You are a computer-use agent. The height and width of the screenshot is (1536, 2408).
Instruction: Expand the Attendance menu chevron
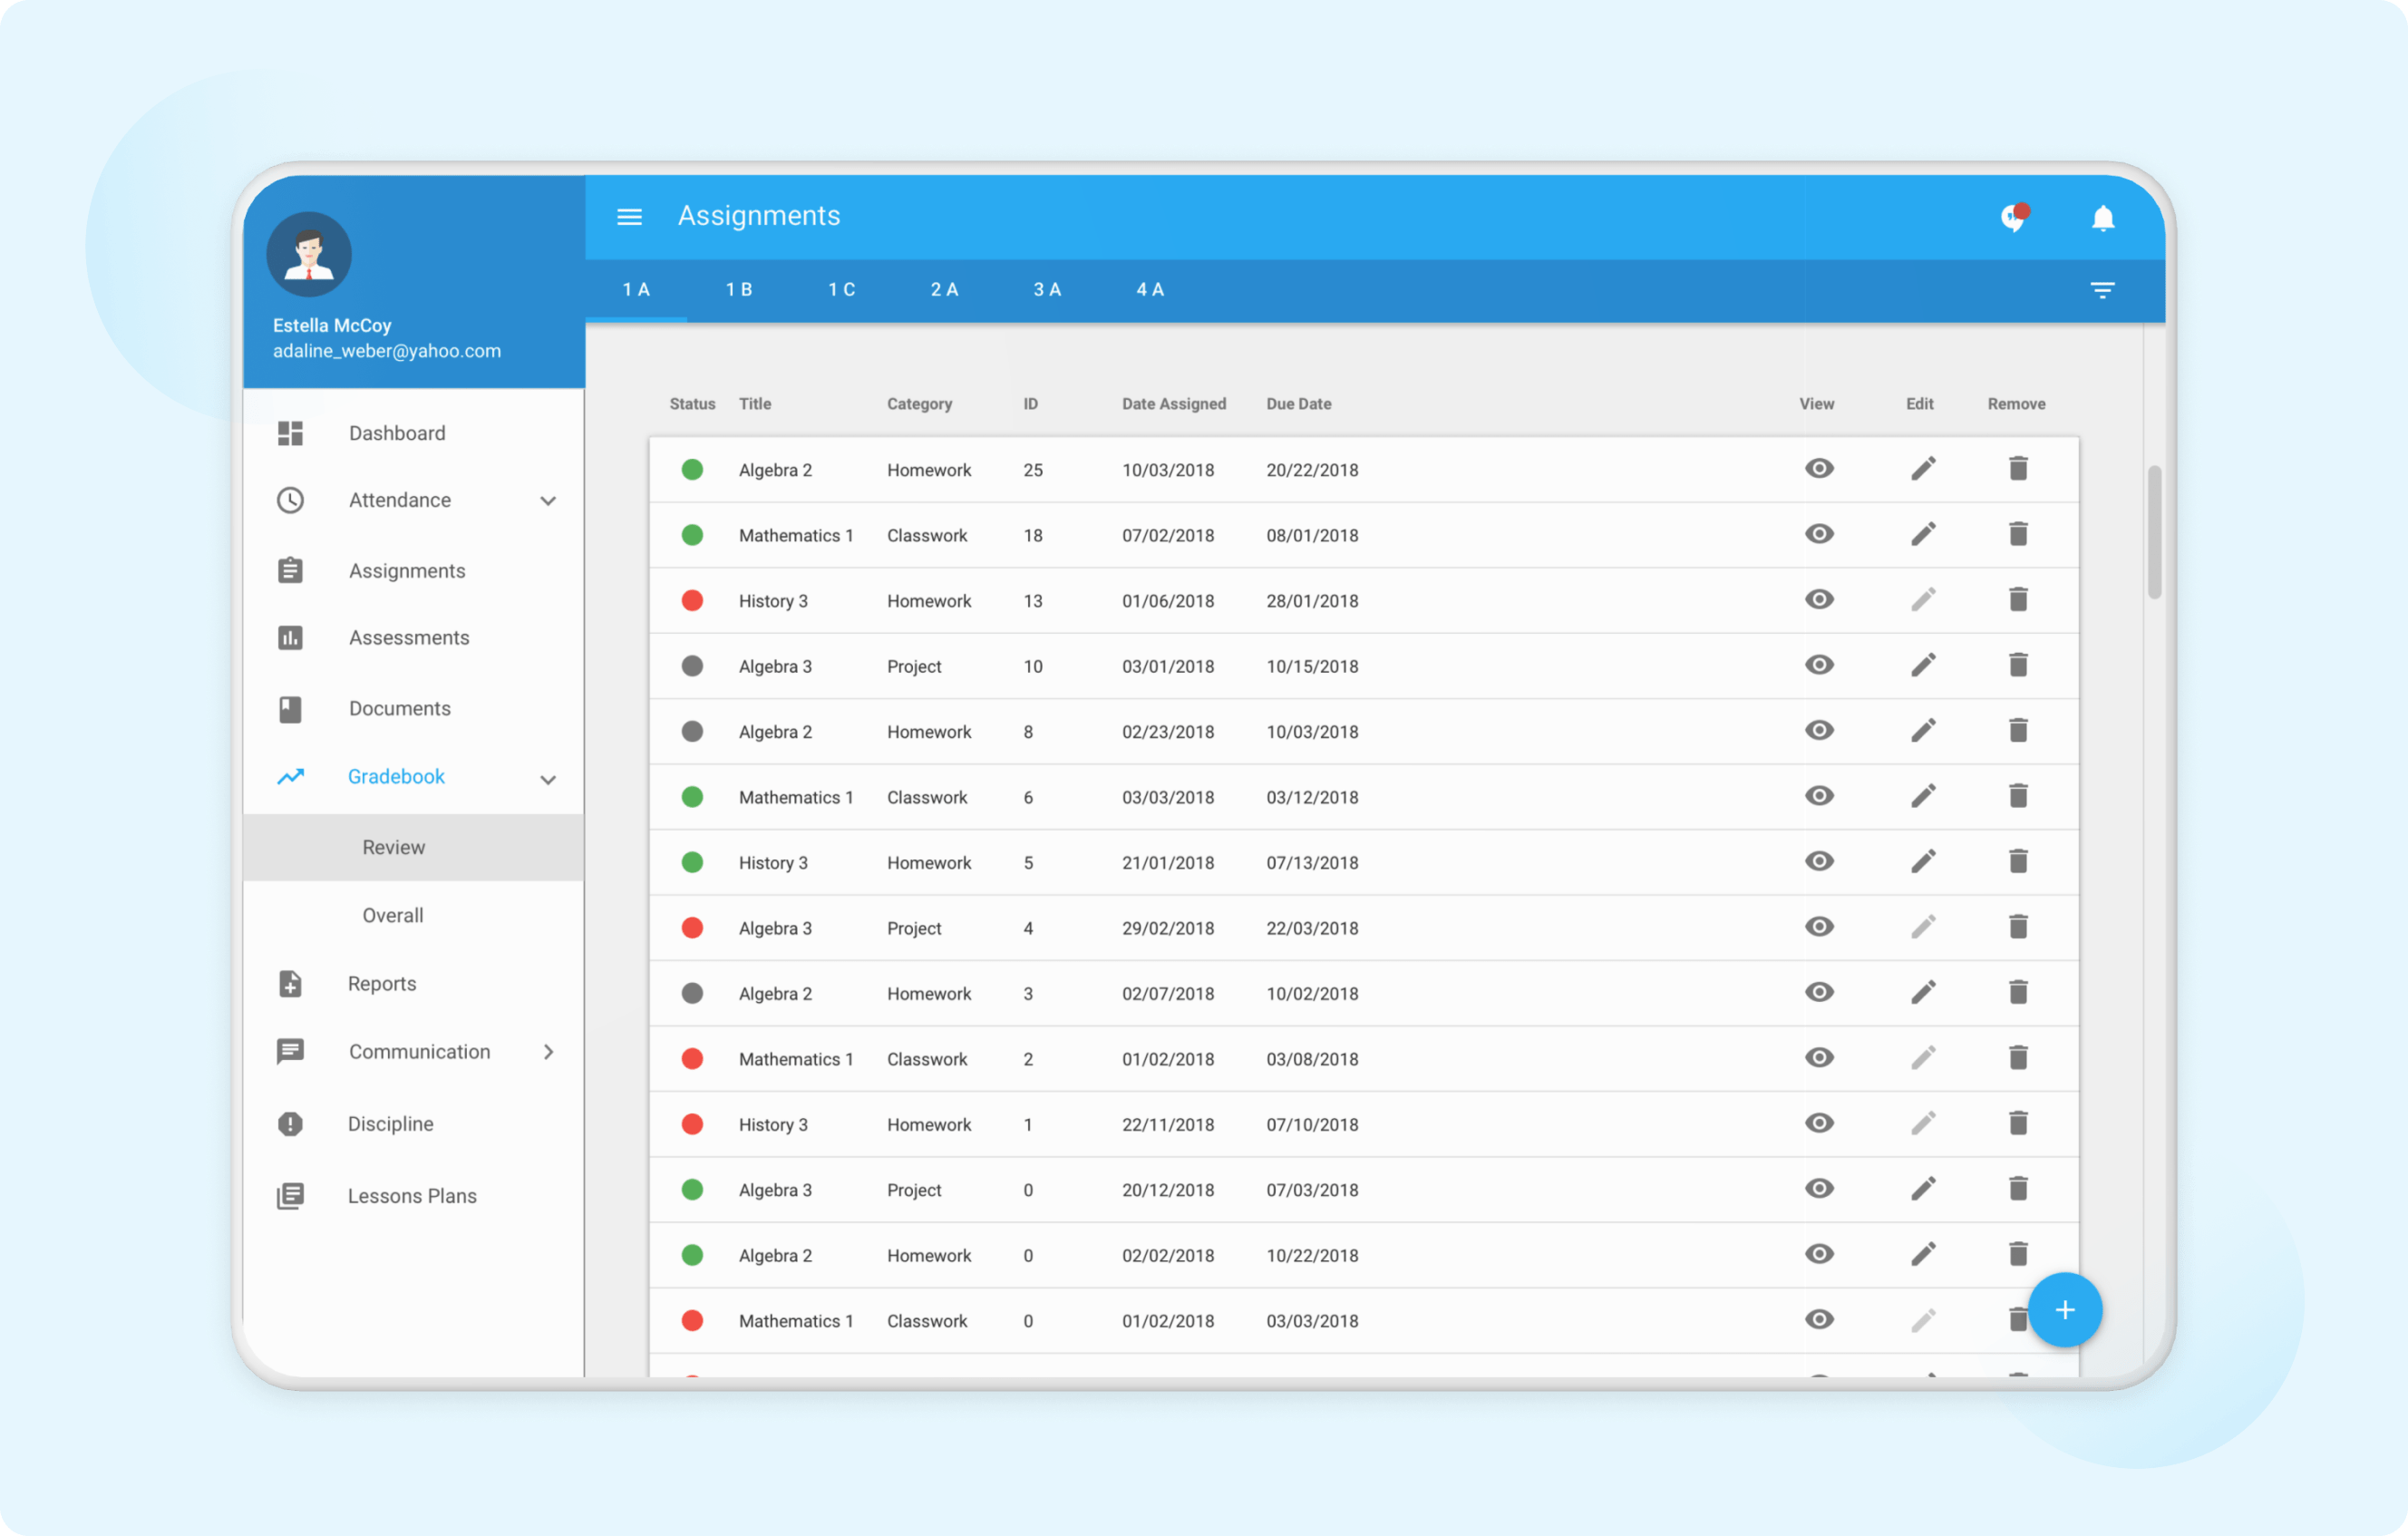click(548, 500)
